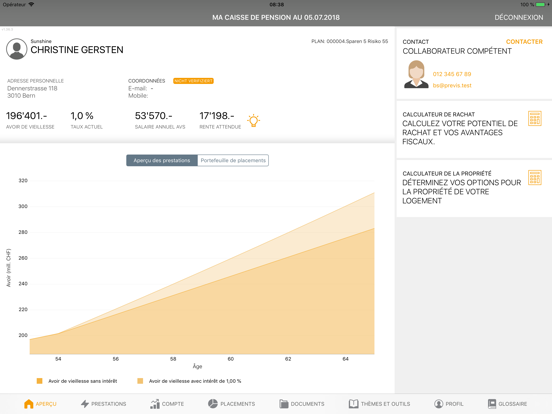The height and width of the screenshot is (414, 552).
Task: Check the Wi-Fi status icon
Action: [31, 5]
